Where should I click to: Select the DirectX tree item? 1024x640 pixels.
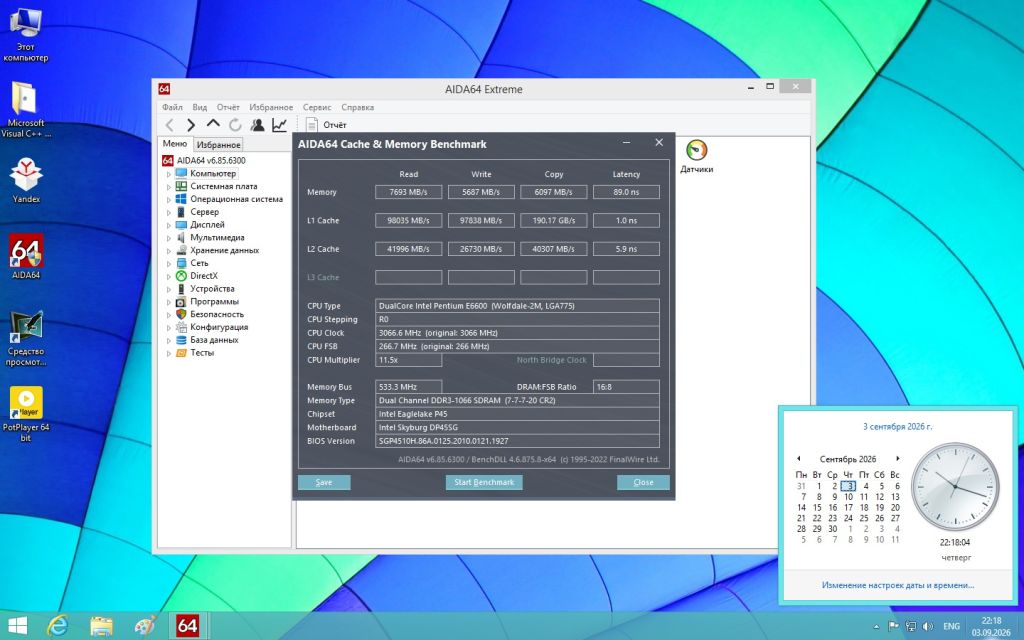point(204,276)
